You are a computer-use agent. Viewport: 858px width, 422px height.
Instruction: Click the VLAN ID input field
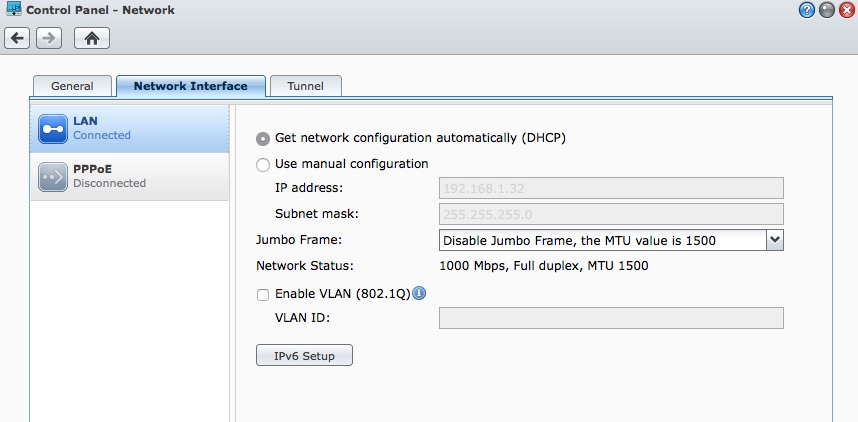611,318
